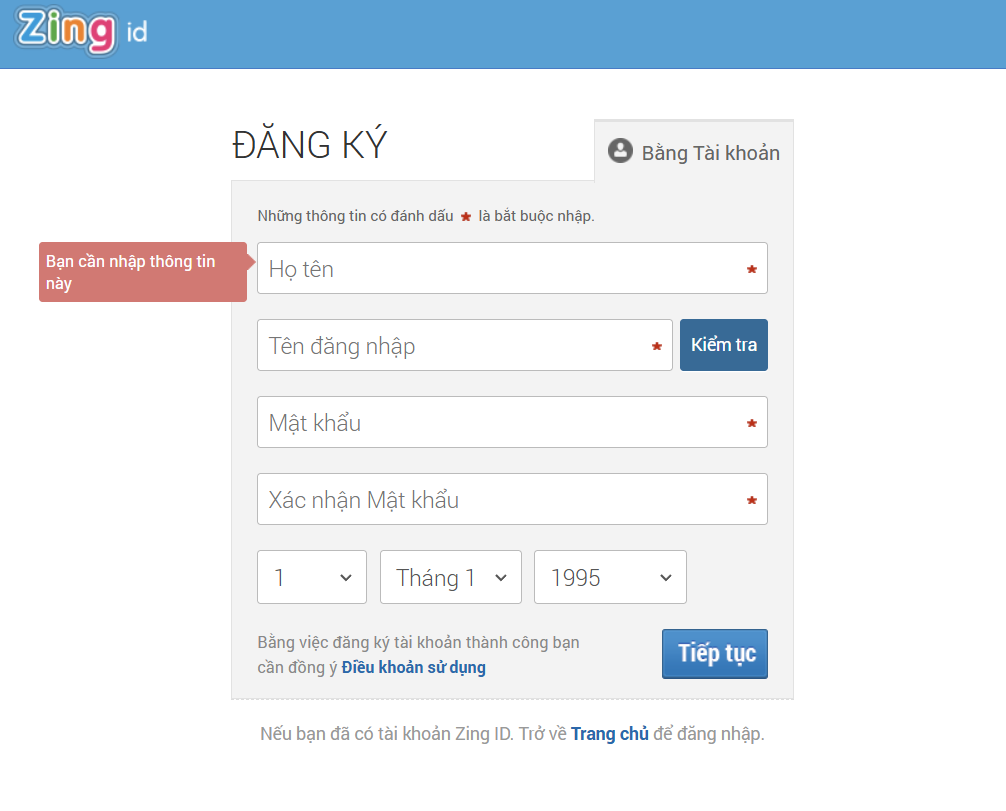The height and width of the screenshot is (811, 1006).
Task: Select the Mật khẩu password field
Action: coord(500,423)
